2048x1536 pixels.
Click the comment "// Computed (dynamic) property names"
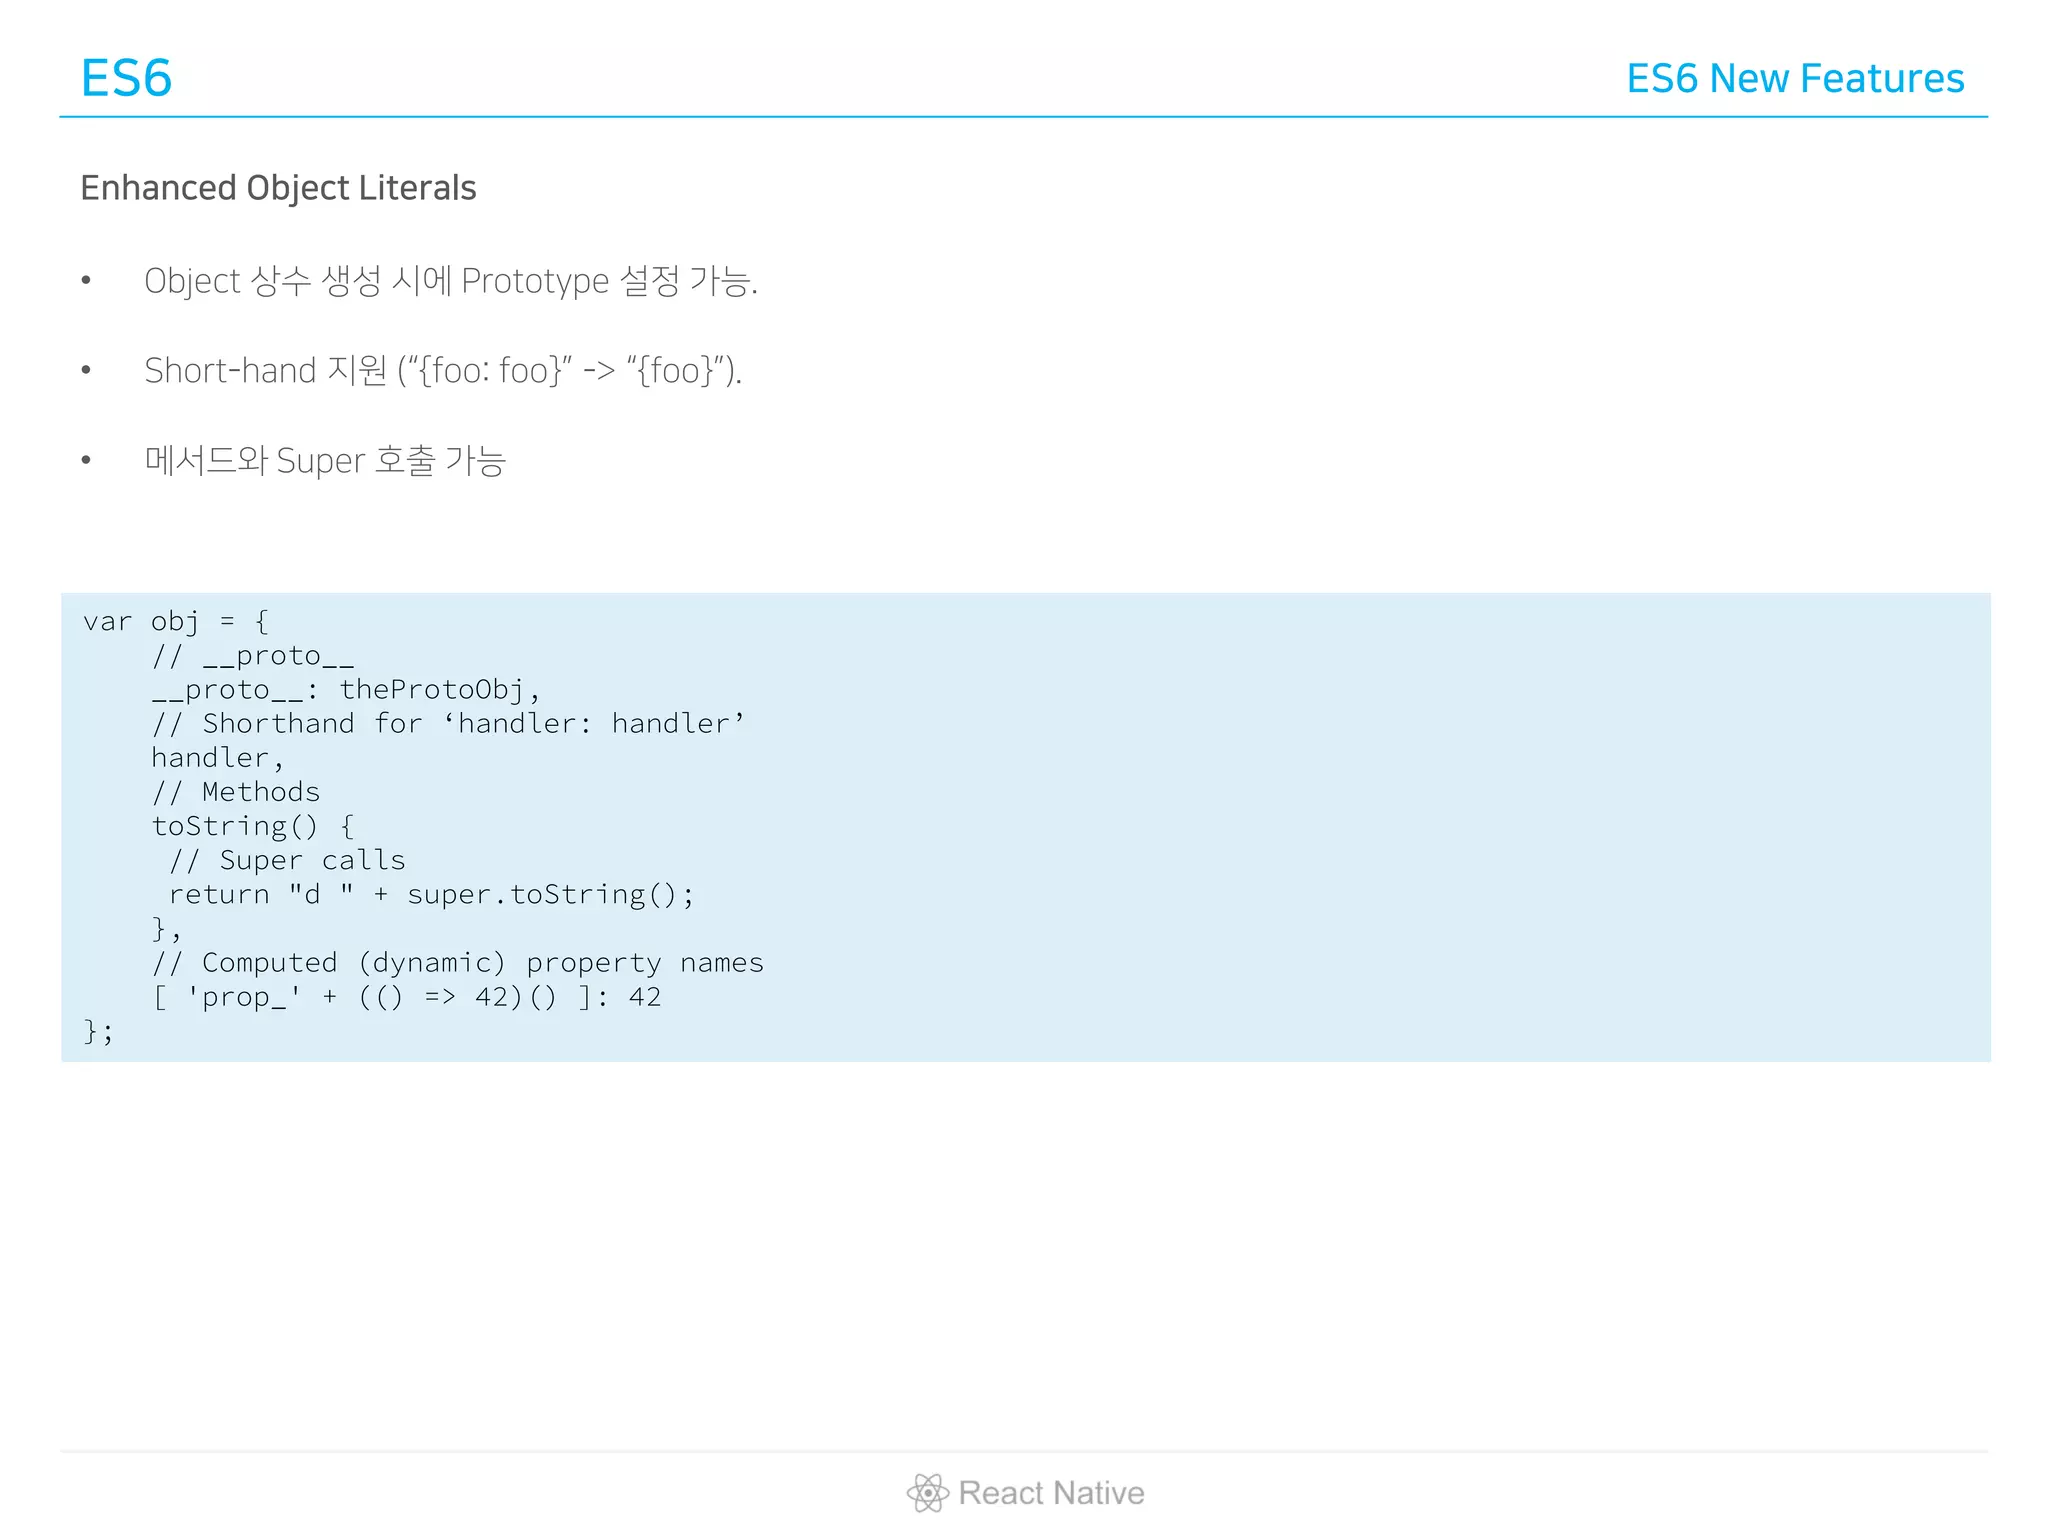(458, 963)
